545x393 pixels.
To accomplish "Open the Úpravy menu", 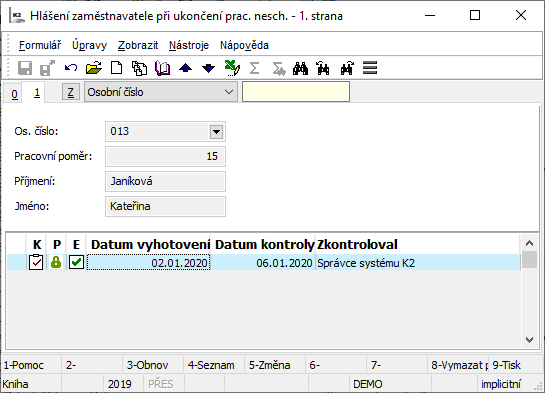I will [89, 45].
